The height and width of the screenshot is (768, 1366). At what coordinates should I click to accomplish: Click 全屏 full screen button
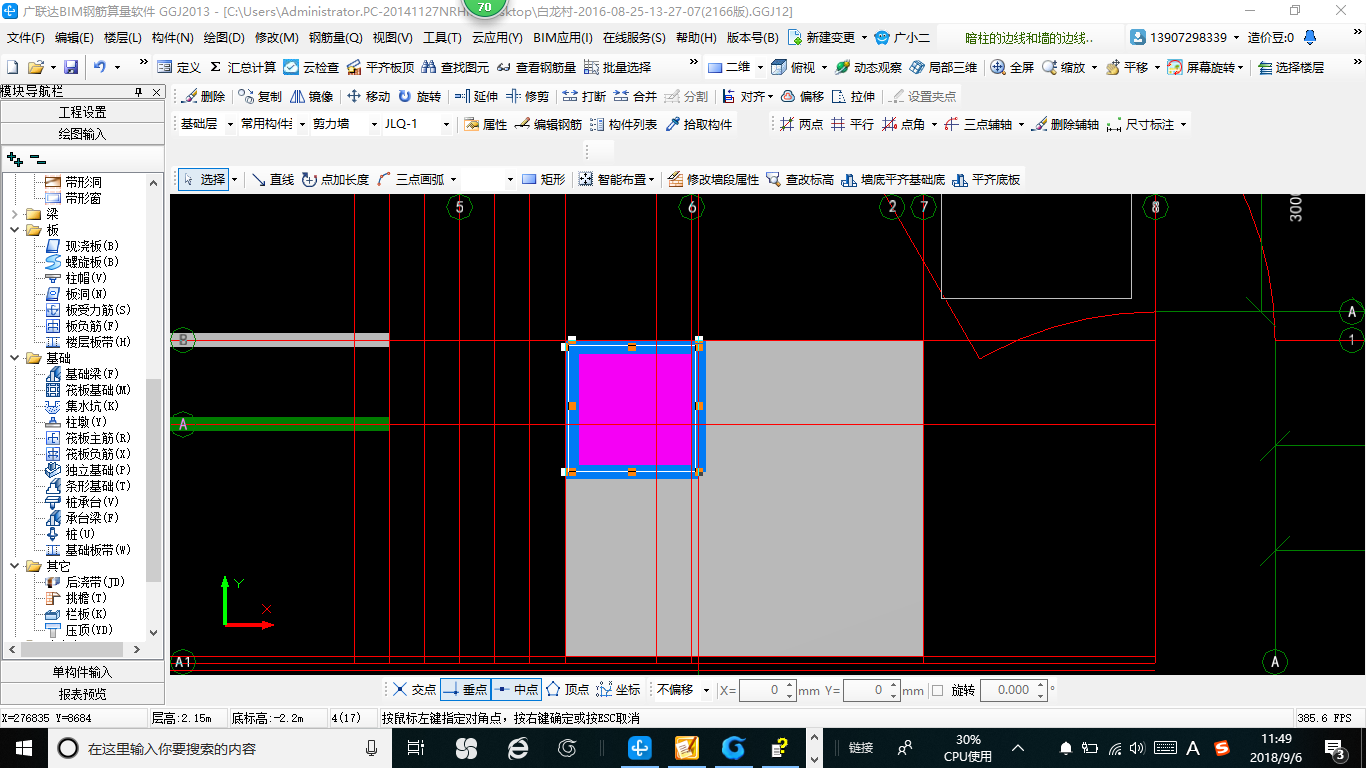pos(1012,67)
